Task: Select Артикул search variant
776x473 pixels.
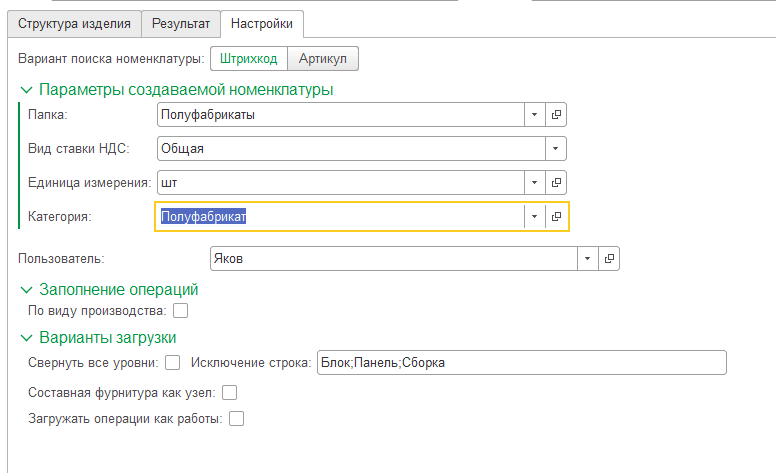Action: (322, 58)
